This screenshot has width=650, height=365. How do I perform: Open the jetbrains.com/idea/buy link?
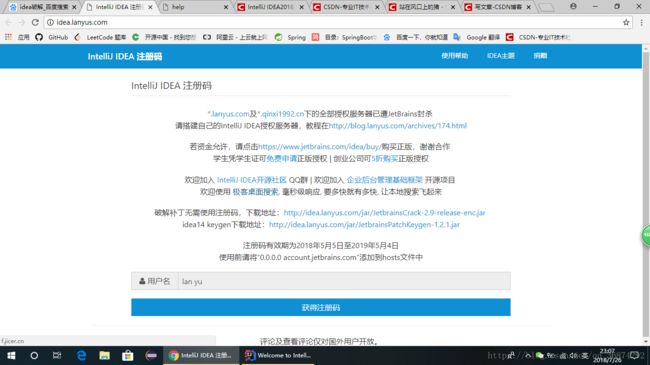319,146
